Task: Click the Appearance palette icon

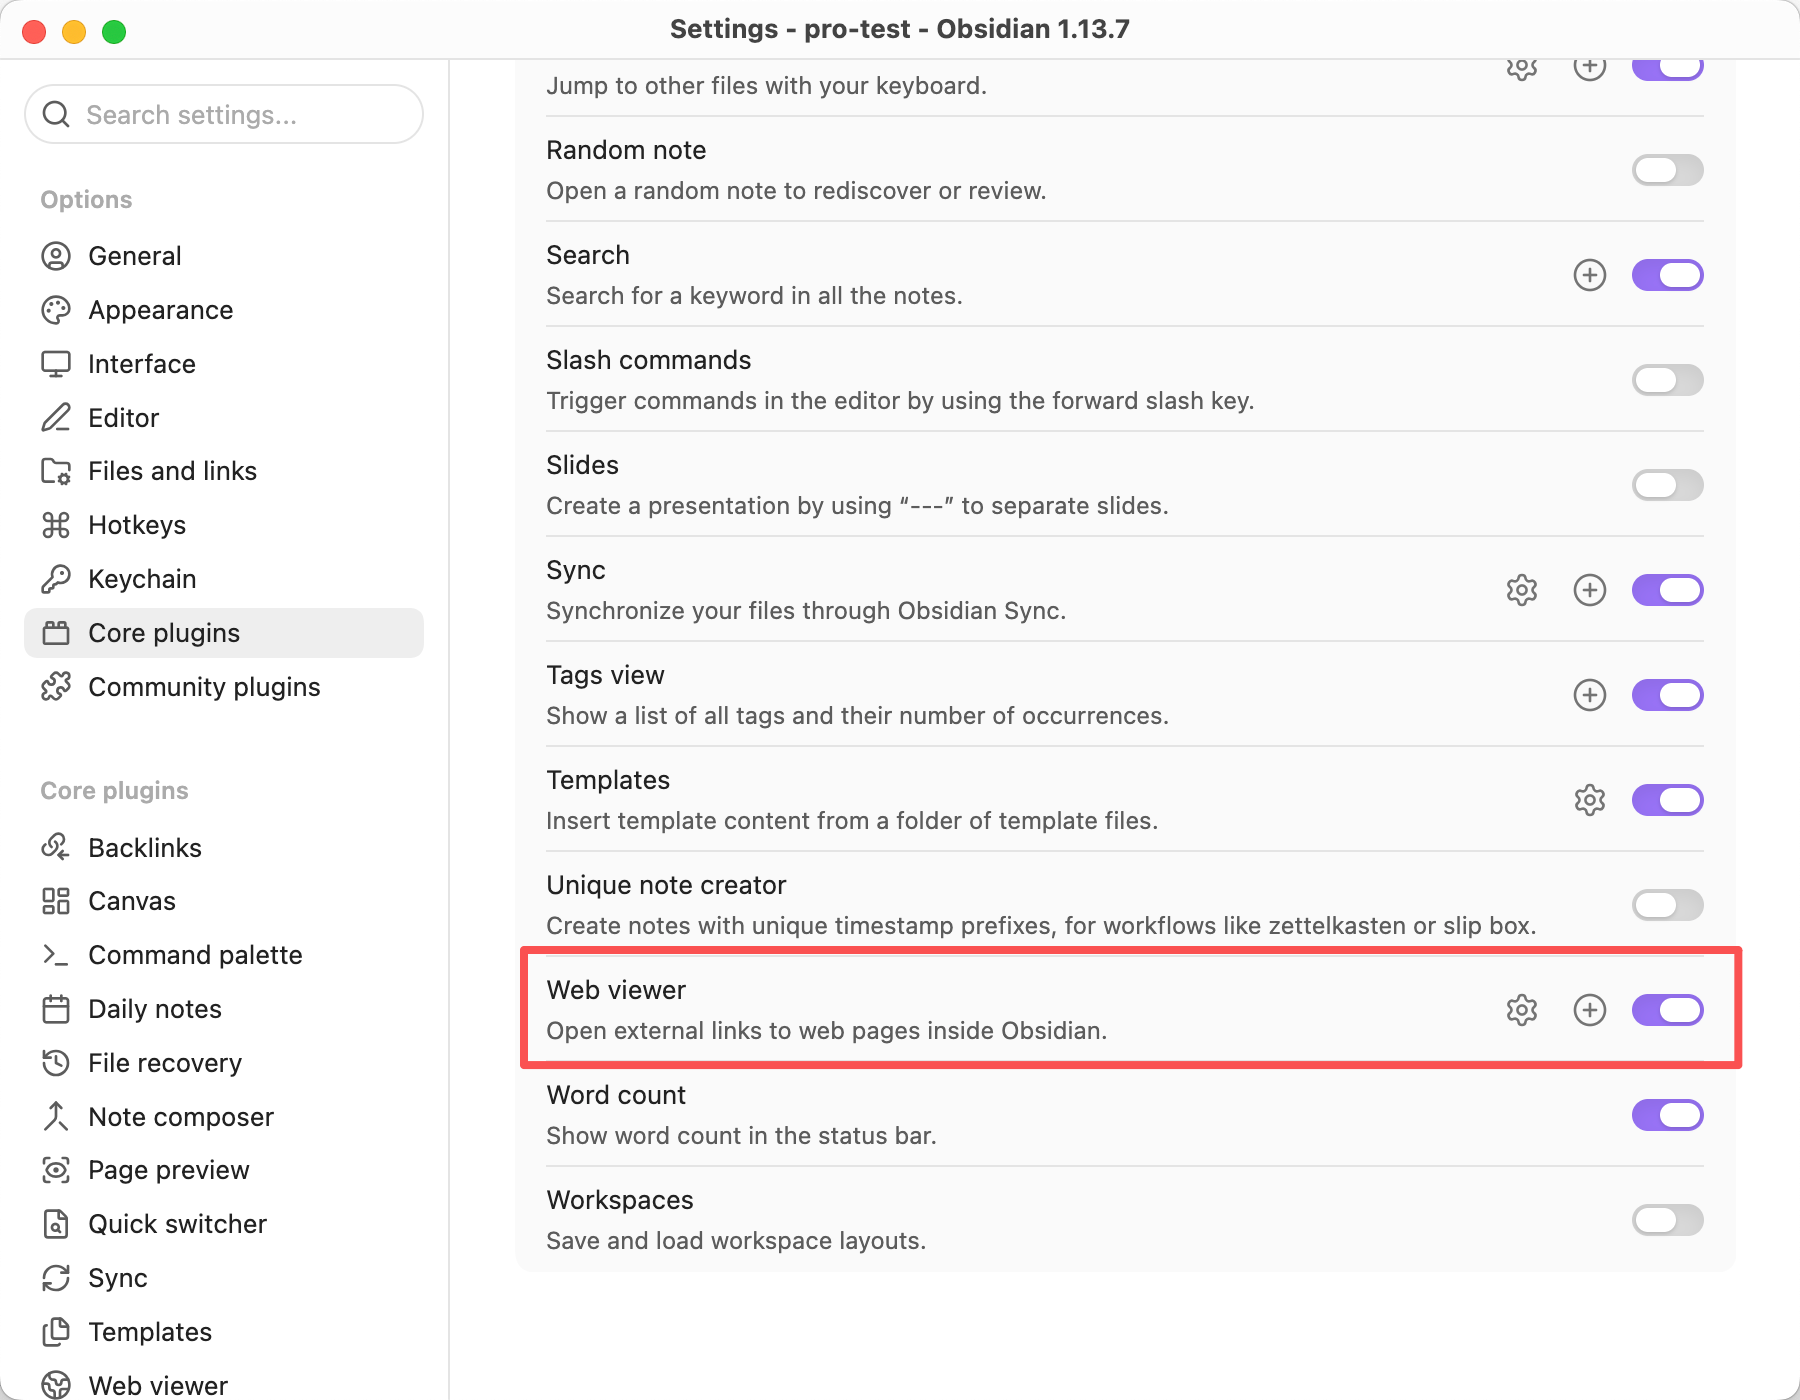Action: [56, 310]
